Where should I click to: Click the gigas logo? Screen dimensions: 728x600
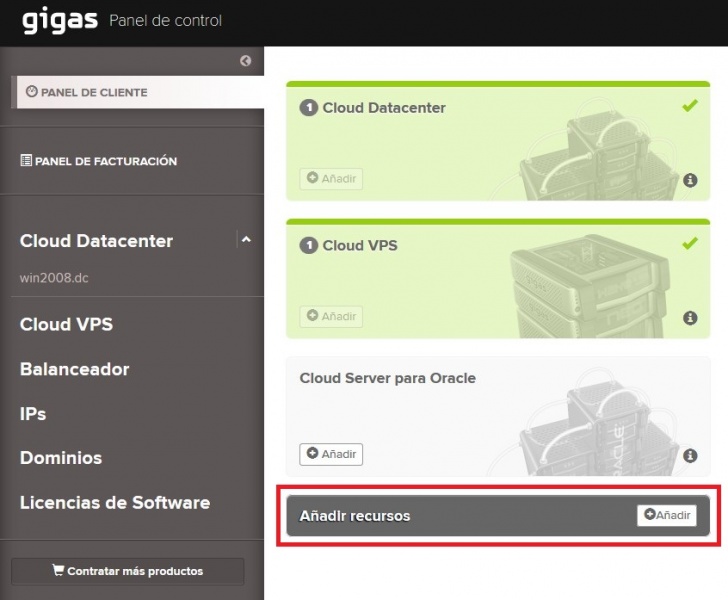(x=60, y=20)
